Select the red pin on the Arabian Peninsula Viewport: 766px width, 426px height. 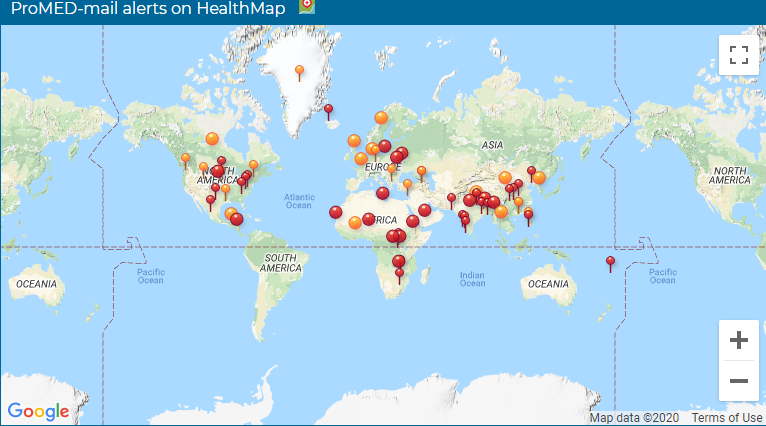(x=451, y=198)
